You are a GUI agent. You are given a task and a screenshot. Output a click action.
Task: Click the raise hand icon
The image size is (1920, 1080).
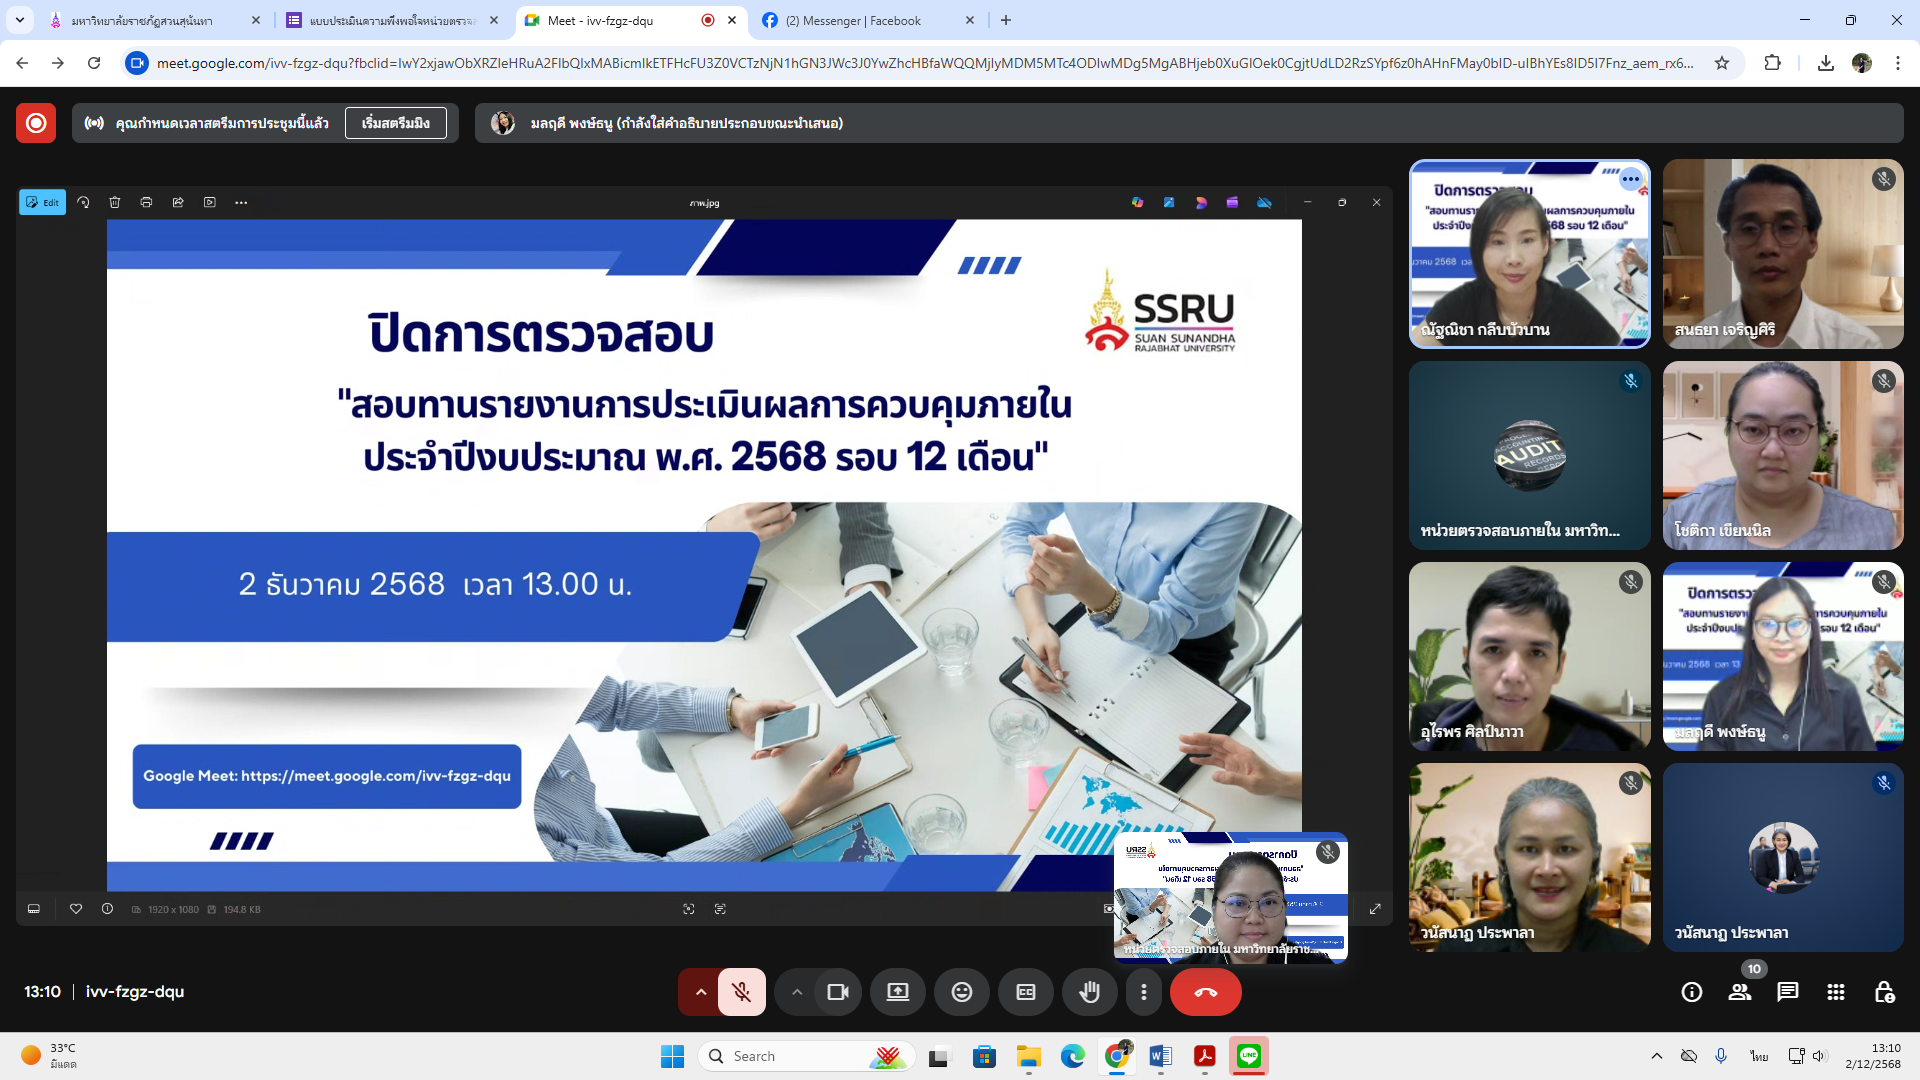click(x=1089, y=992)
